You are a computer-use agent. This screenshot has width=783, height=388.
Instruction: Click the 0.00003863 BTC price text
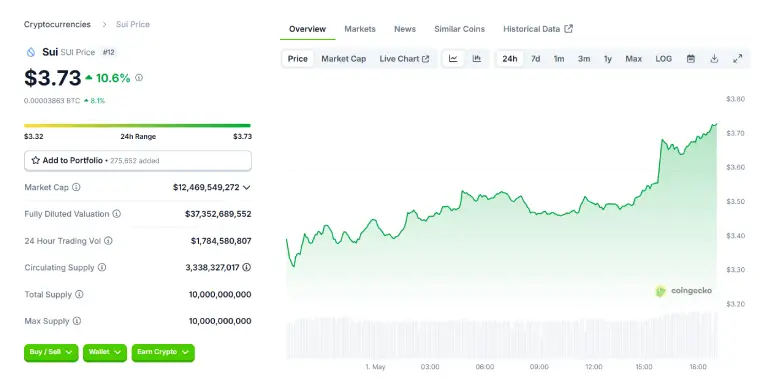tap(52, 100)
